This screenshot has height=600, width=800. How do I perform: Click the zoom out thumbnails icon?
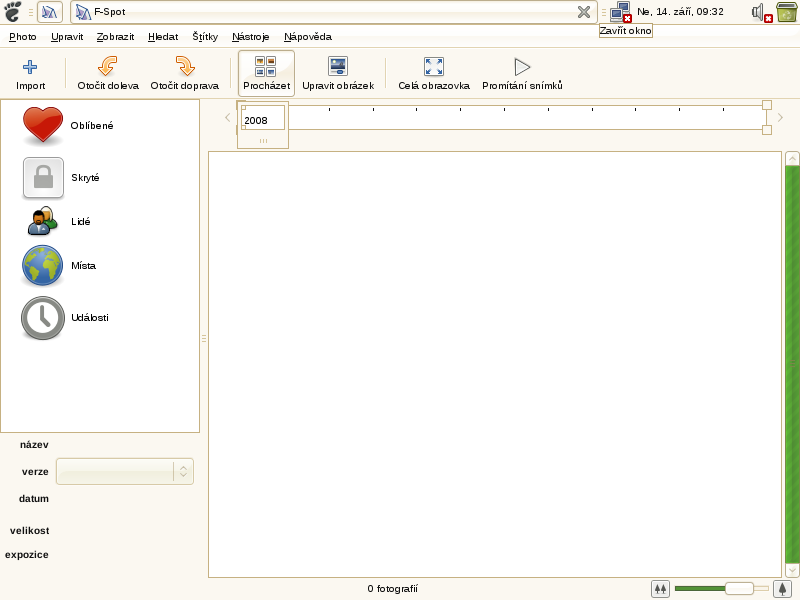pyautogui.click(x=660, y=589)
